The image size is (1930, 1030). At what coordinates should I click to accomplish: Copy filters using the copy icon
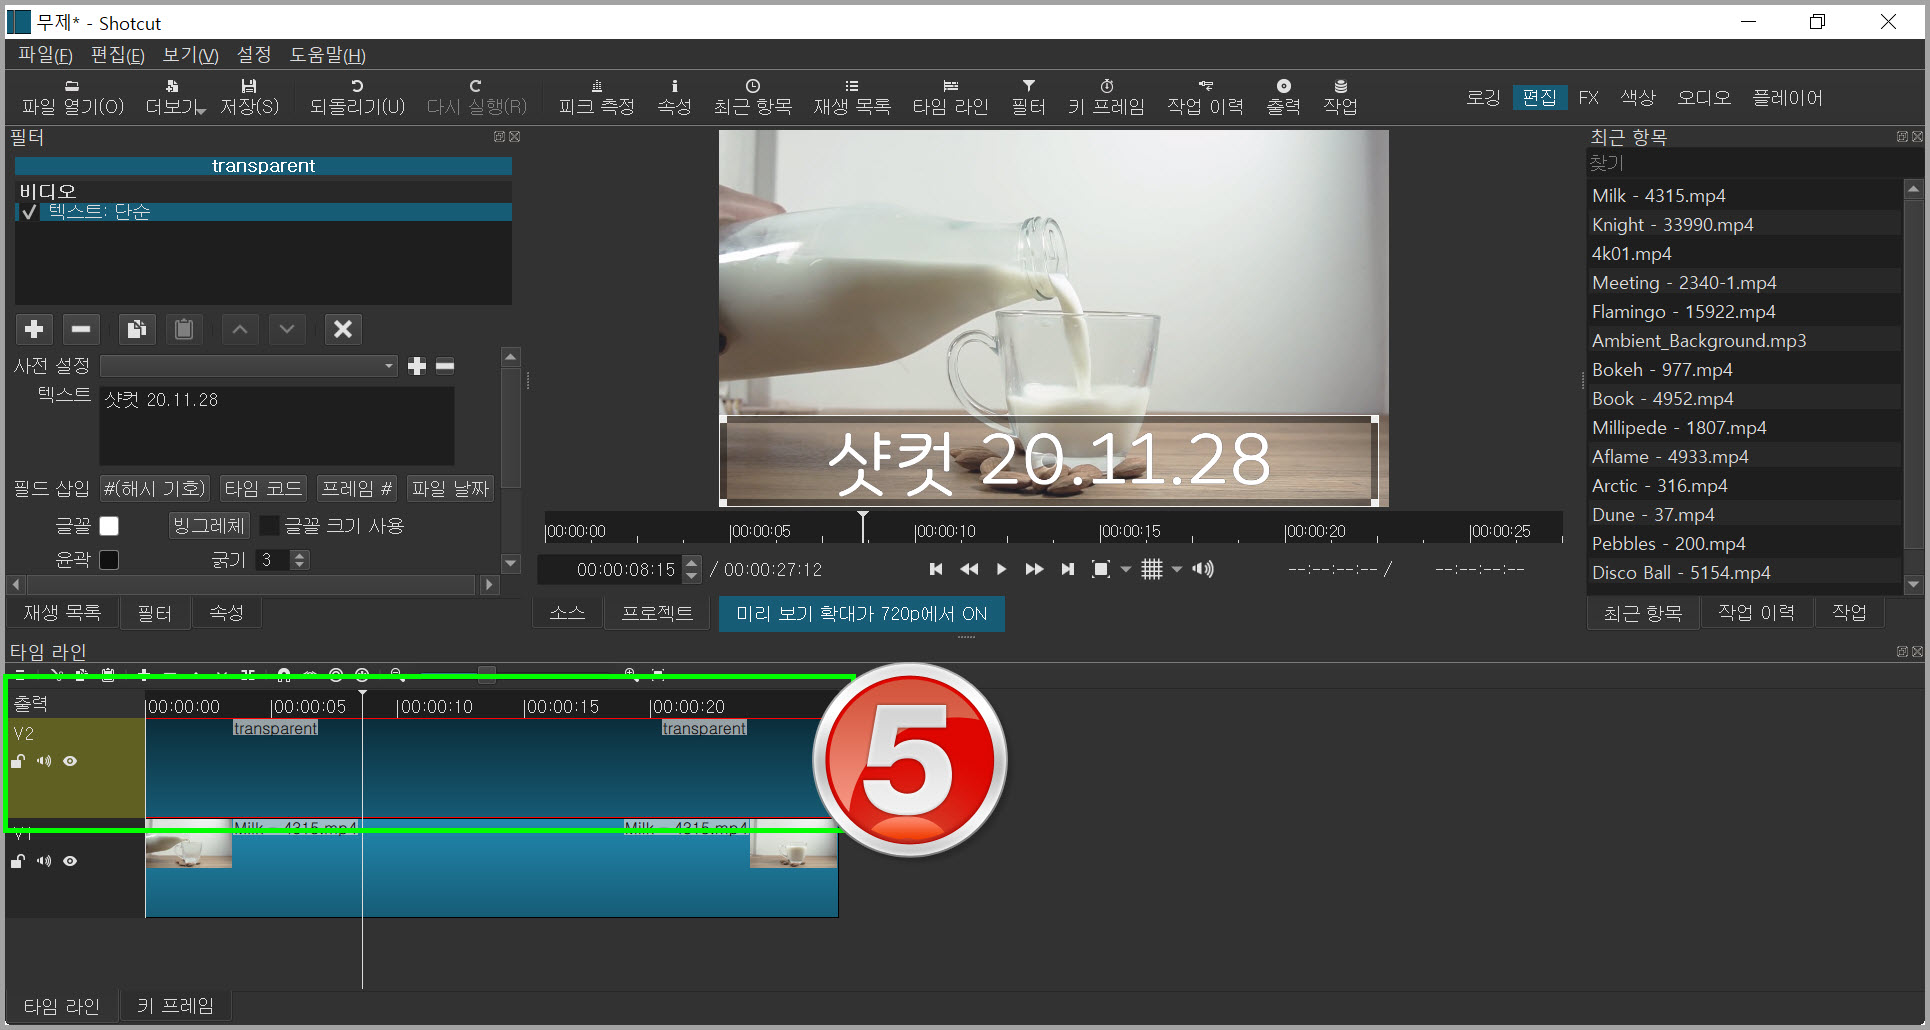[137, 329]
